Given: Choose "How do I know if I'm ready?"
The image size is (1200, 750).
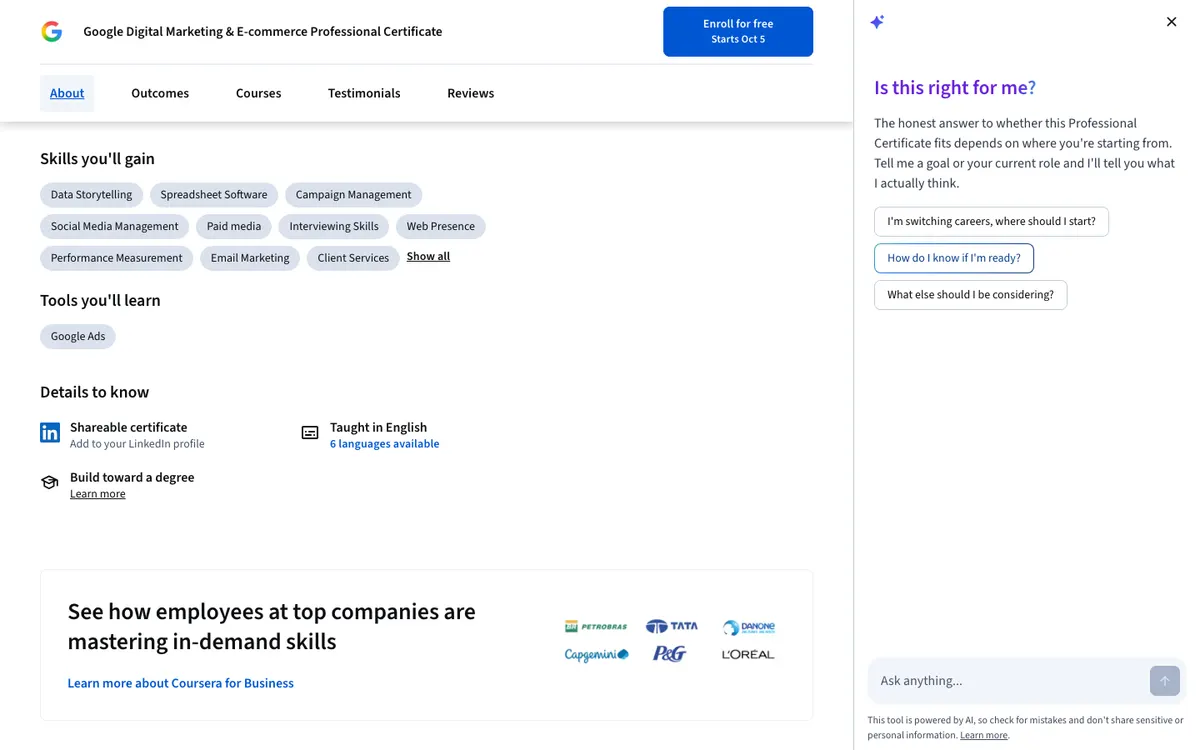Looking at the screenshot, I should pyautogui.click(x=954, y=258).
